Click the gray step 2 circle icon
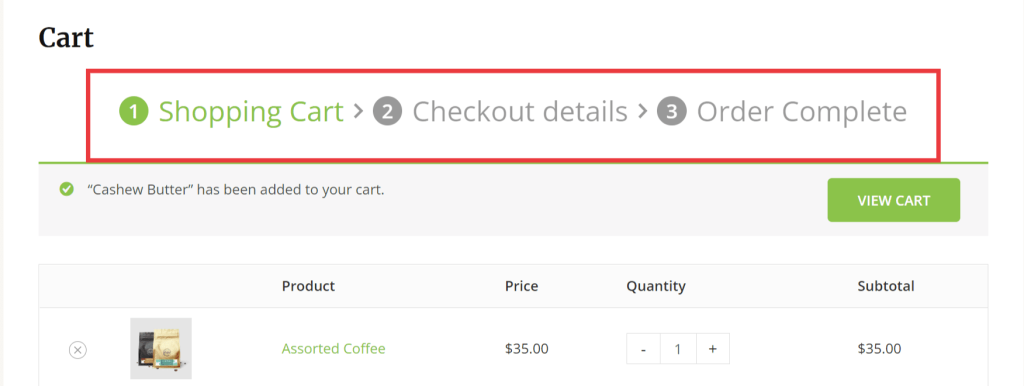The width and height of the screenshot is (1024, 386). (x=387, y=112)
